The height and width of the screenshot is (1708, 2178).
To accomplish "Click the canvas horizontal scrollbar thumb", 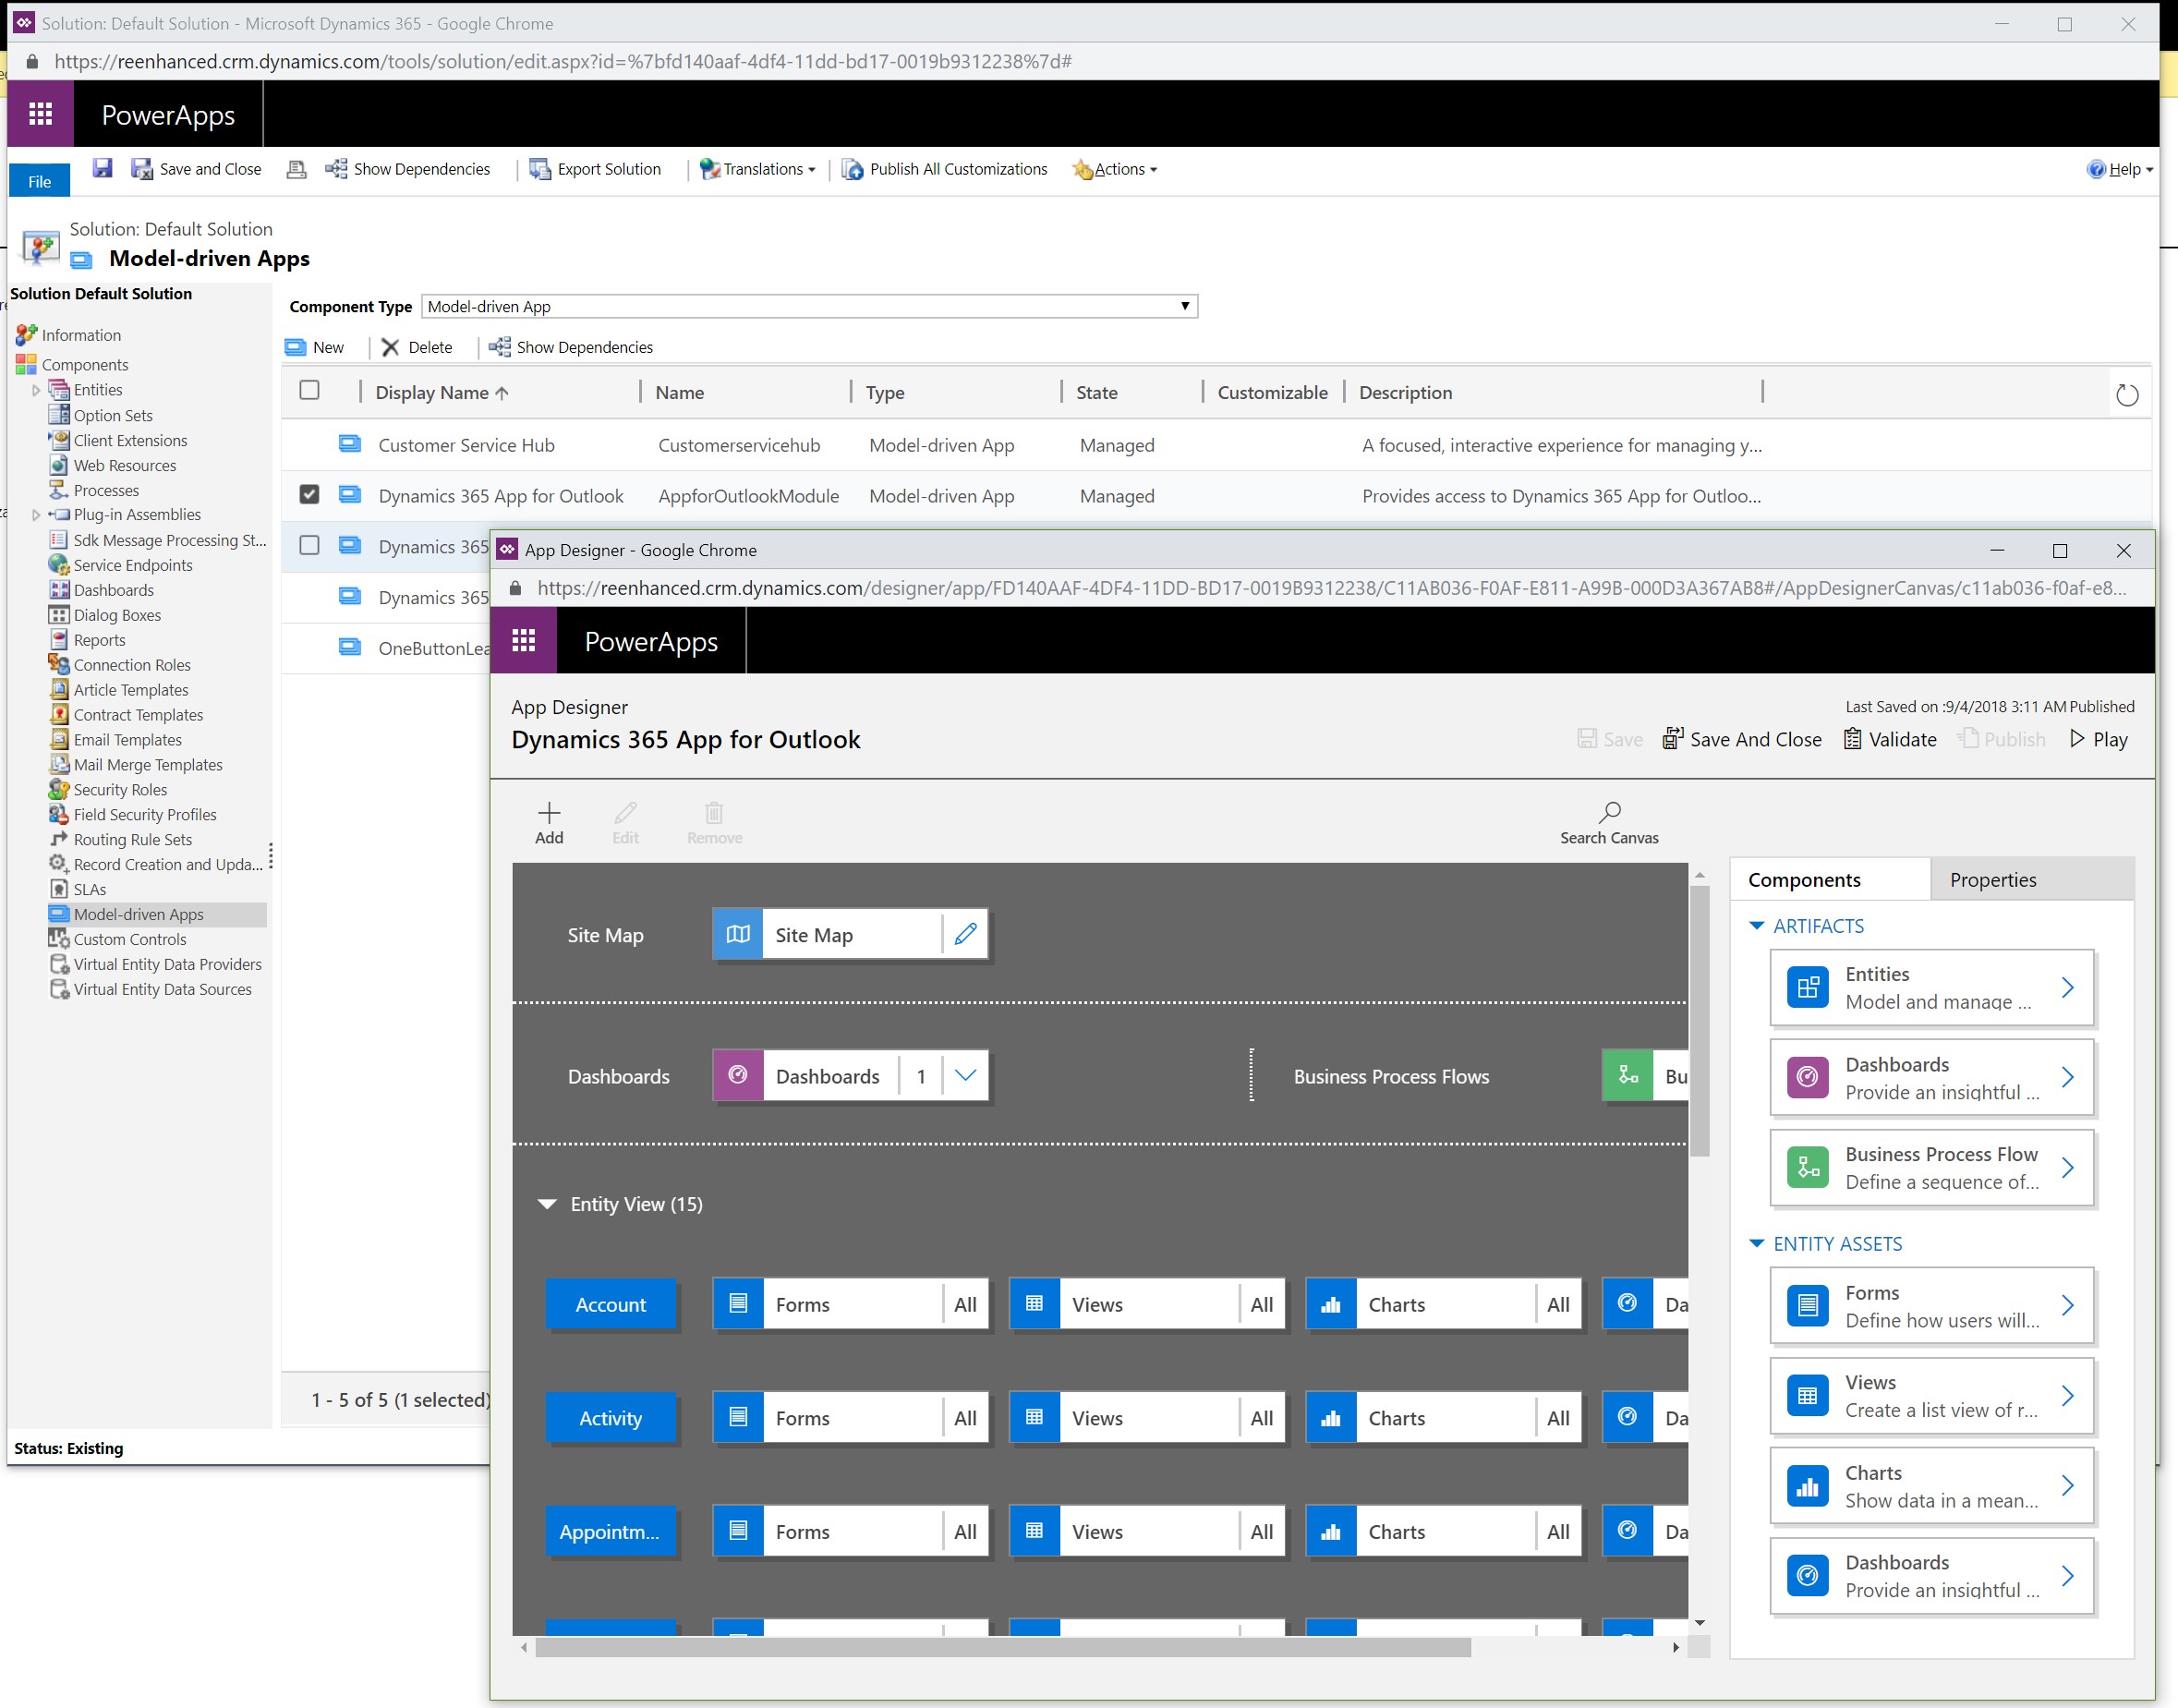I will coord(1003,1647).
